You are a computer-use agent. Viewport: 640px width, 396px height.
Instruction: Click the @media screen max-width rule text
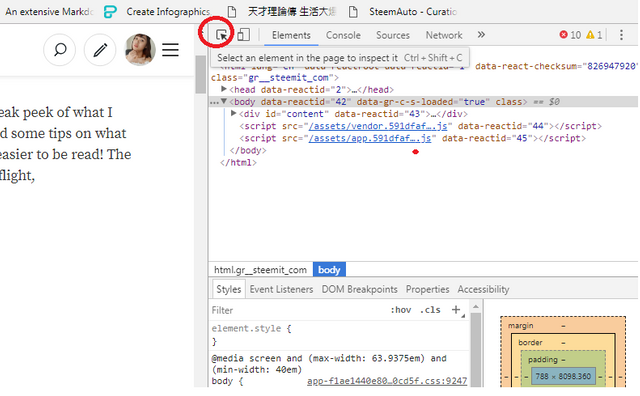point(329,364)
